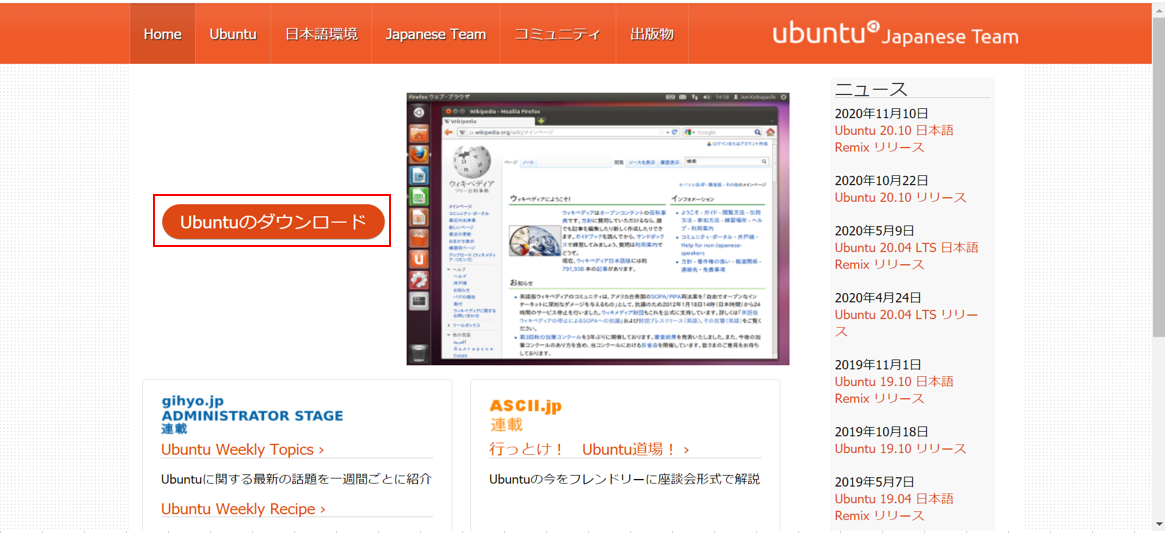
Task: Open the Ubuntu 19.10 リリース news link
Action: coord(900,448)
